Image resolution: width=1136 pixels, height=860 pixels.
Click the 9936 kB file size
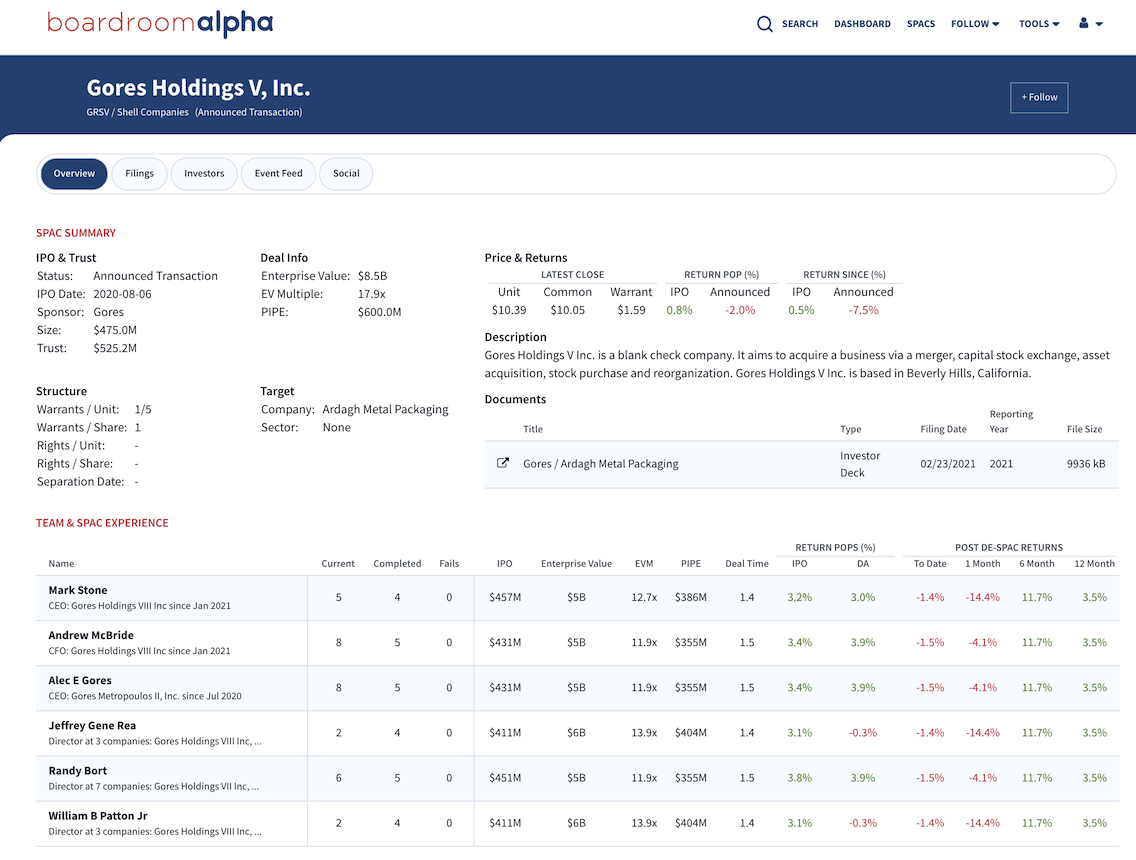pyautogui.click(x=1086, y=464)
